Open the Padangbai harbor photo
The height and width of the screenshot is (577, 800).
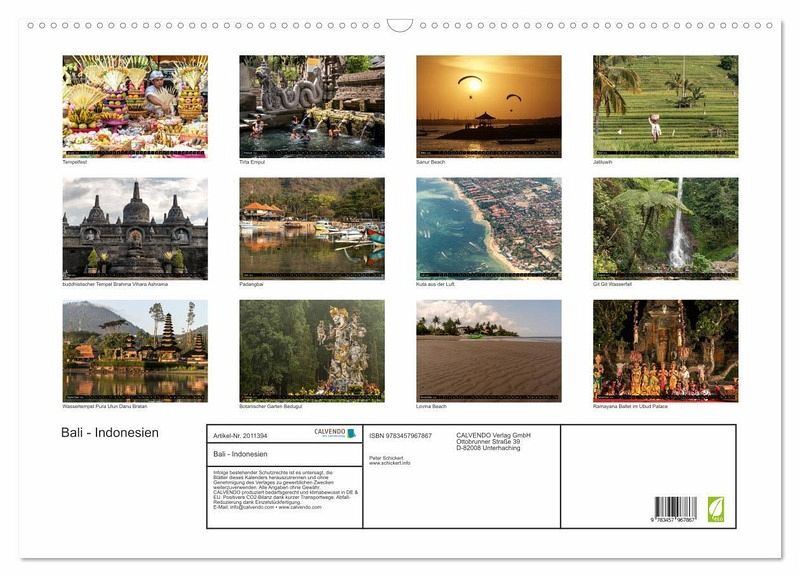click(x=312, y=228)
